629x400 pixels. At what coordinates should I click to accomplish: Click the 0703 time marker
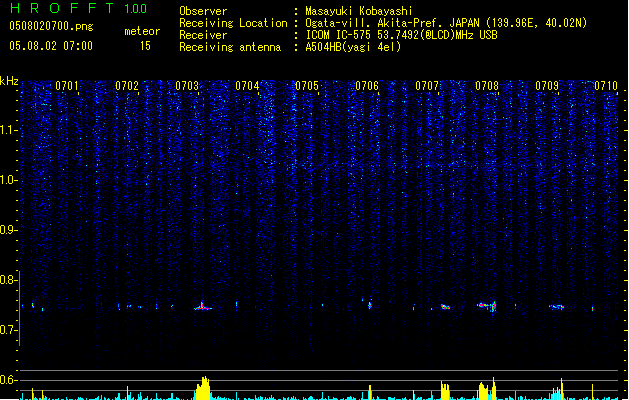click(x=187, y=86)
